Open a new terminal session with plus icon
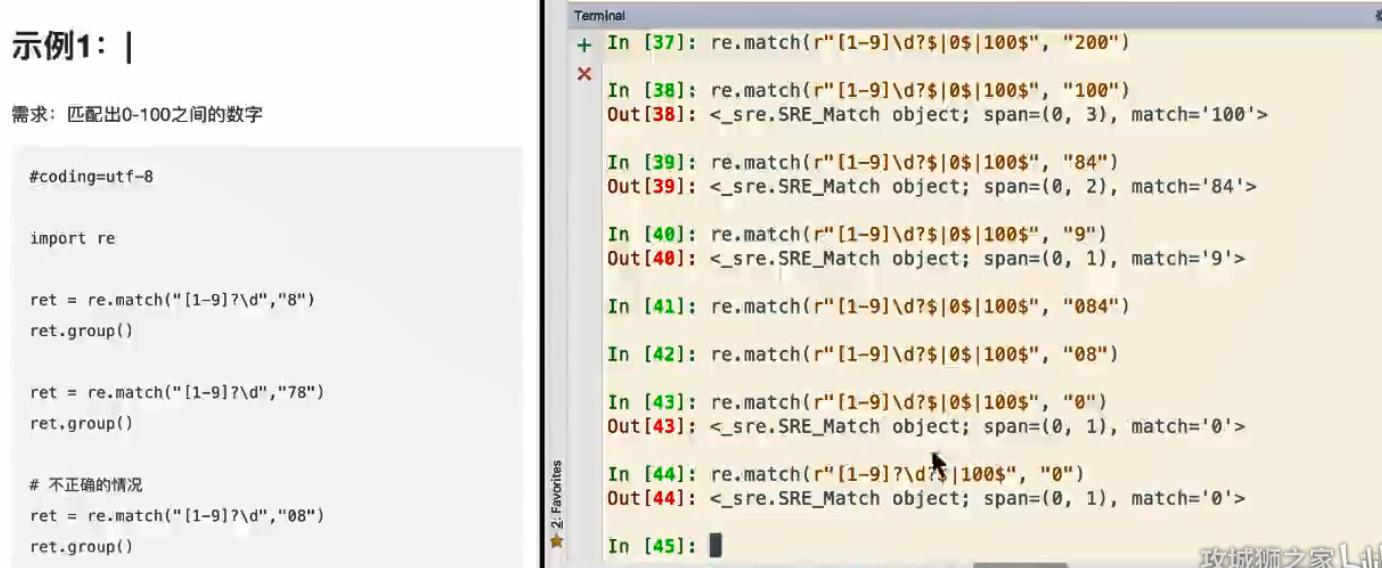1382x568 pixels. (584, 45)
